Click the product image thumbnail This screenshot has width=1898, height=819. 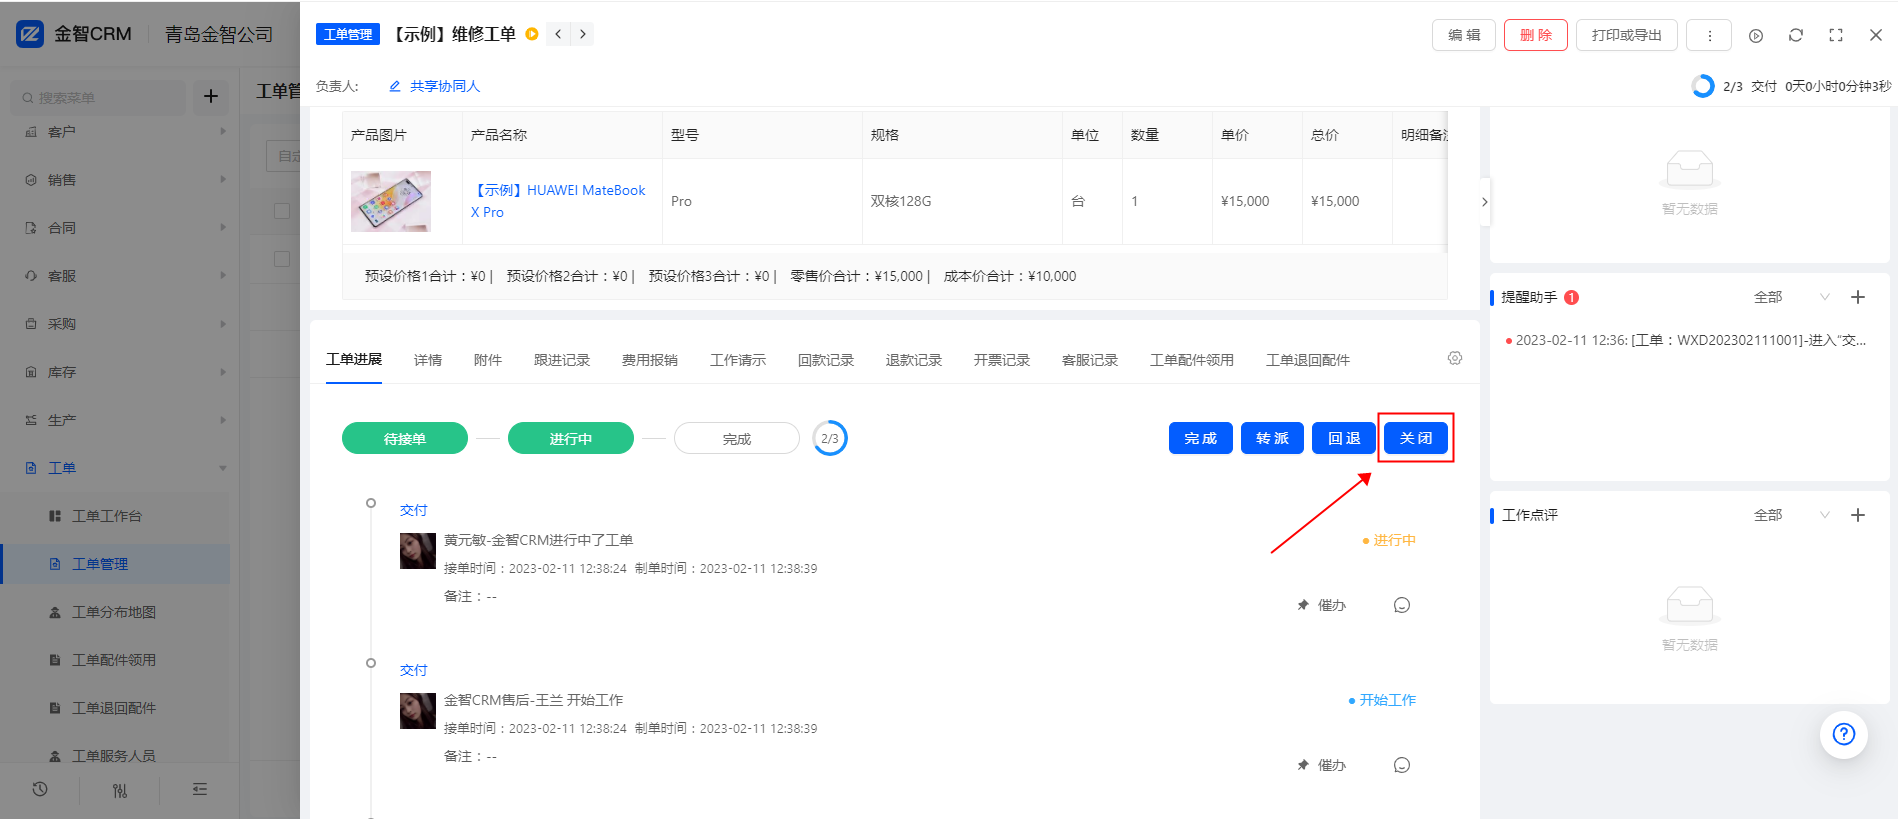391,201
